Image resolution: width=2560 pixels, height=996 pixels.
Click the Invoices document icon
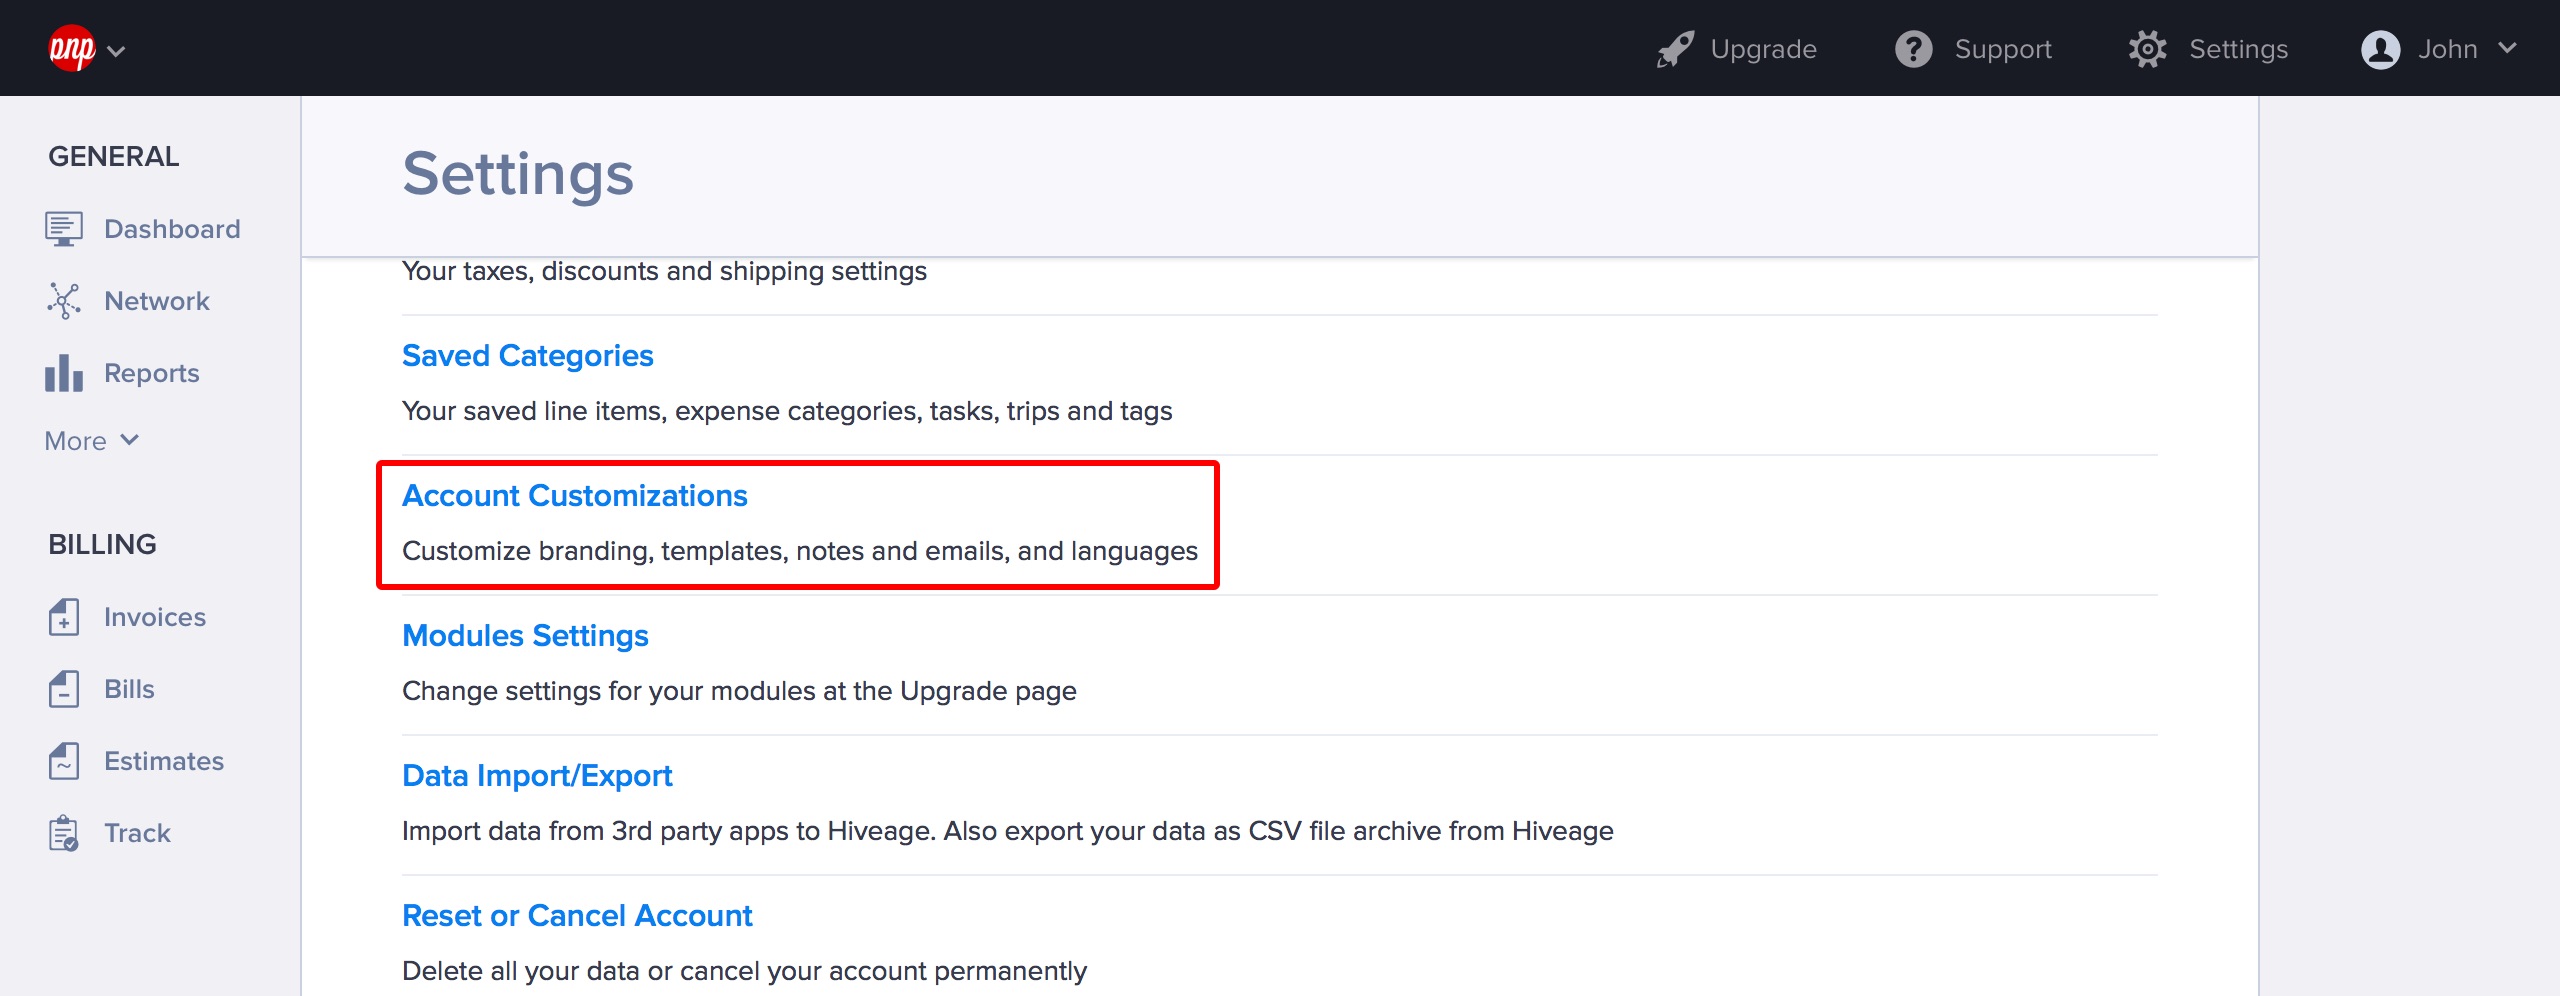pyautogui.click(x=64, y=617)
